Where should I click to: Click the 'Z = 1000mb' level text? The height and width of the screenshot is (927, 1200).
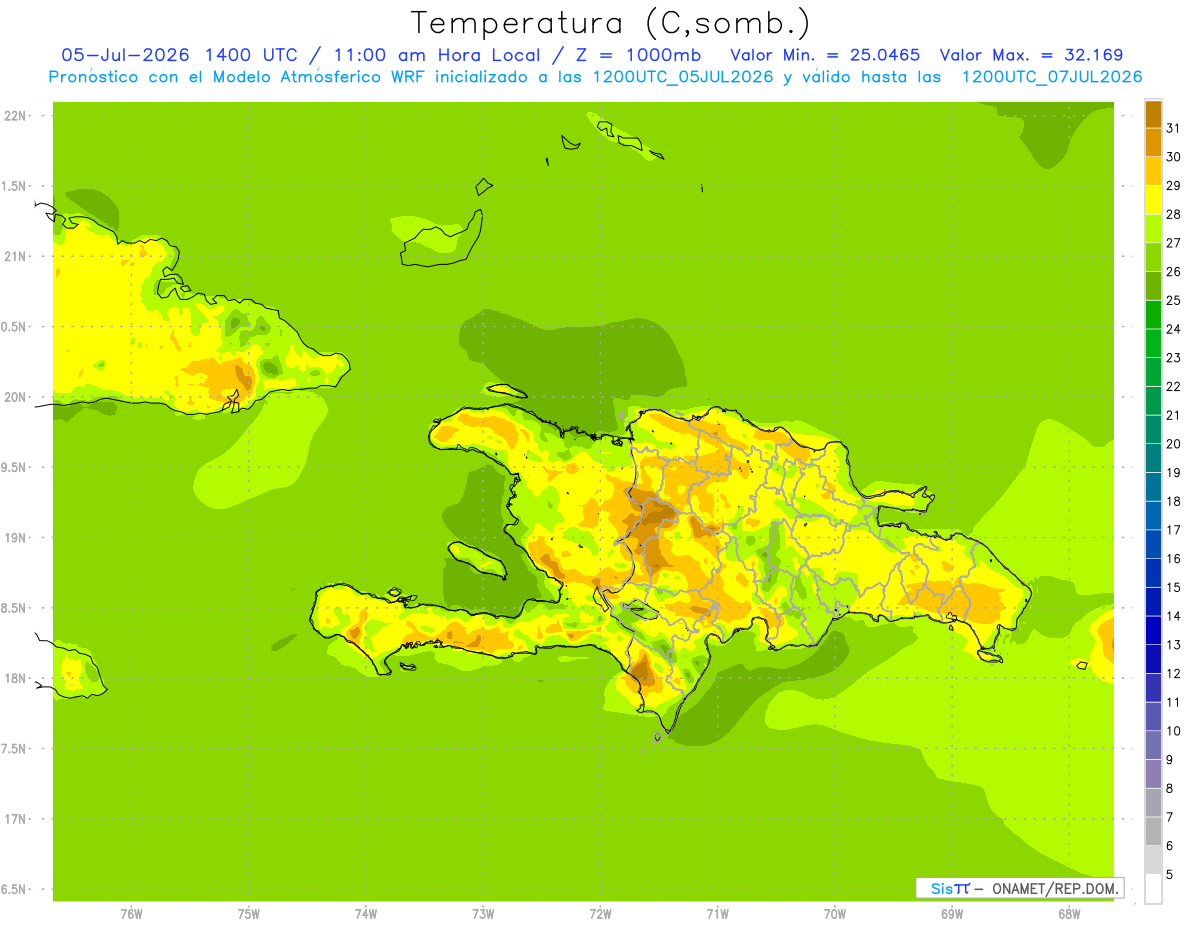pos(636,55)
